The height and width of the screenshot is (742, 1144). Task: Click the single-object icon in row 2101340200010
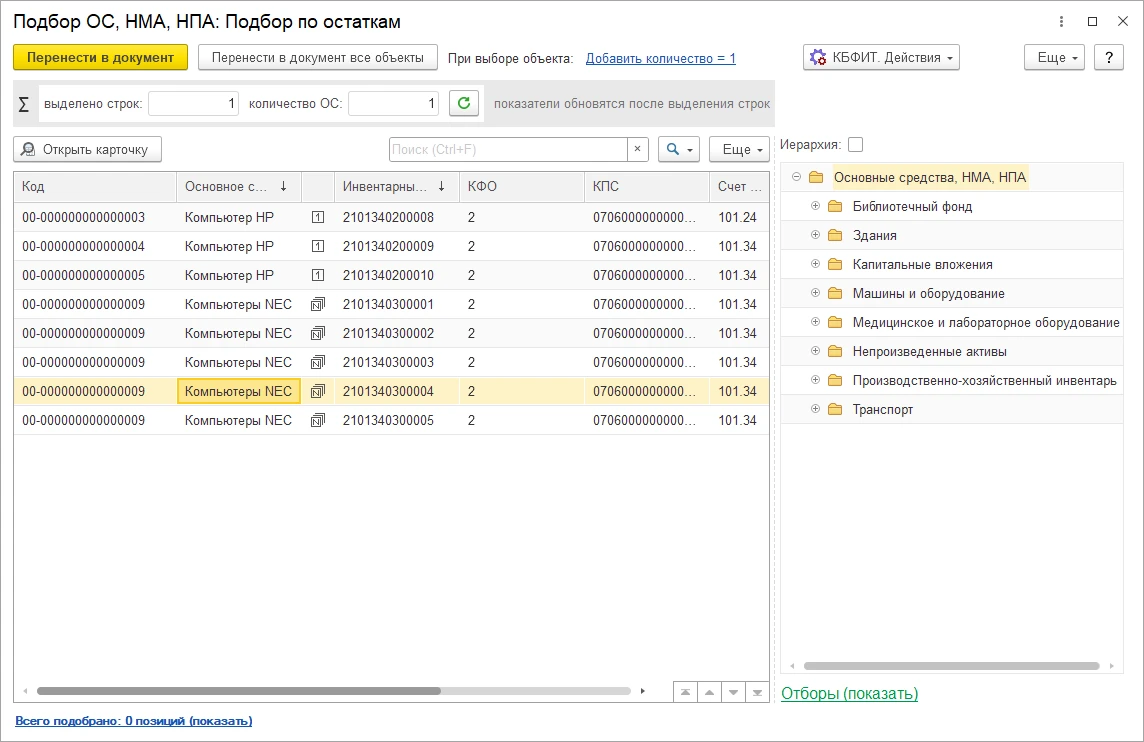(x=318, y=275)
